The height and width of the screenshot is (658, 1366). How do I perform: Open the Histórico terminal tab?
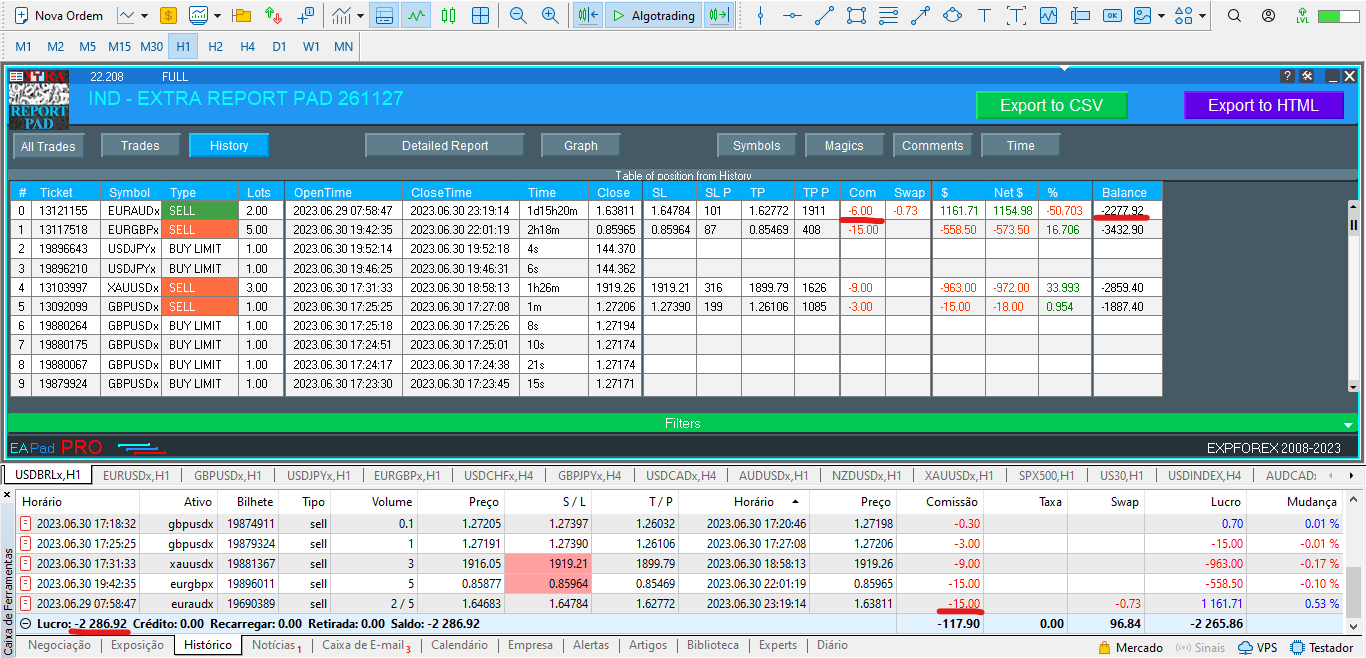(208, 645)
